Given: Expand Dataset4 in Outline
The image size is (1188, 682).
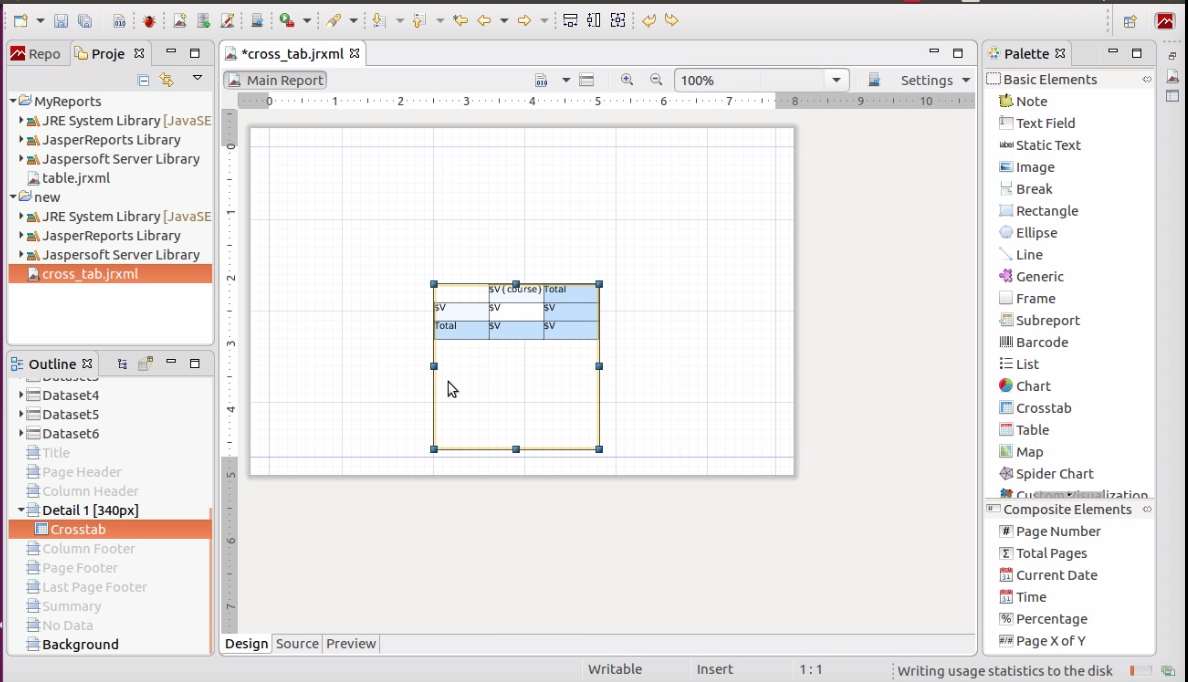Looking at the screenshot, I should coord(20,395).
